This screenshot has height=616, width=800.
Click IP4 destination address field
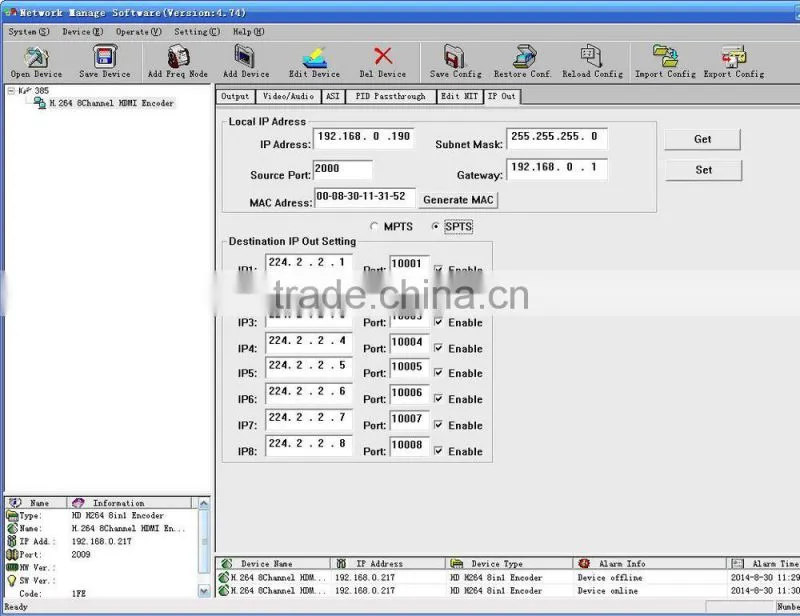pos(309,342)
